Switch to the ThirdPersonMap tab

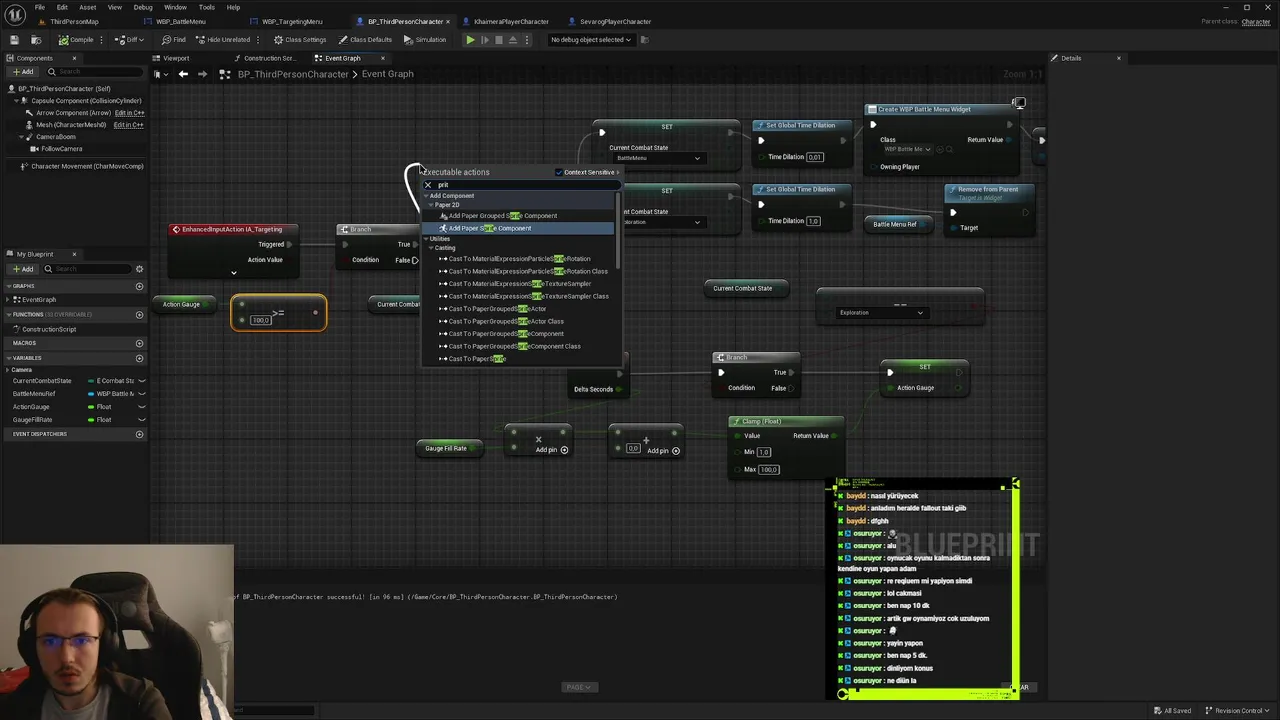[72, 21]
